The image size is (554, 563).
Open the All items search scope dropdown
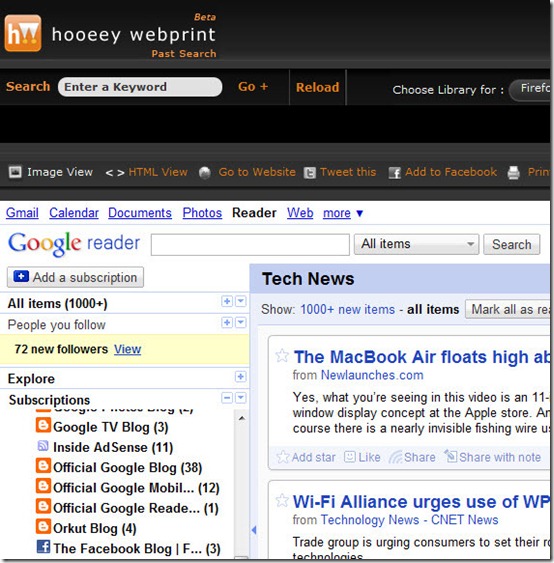click(x=416, y=244)
